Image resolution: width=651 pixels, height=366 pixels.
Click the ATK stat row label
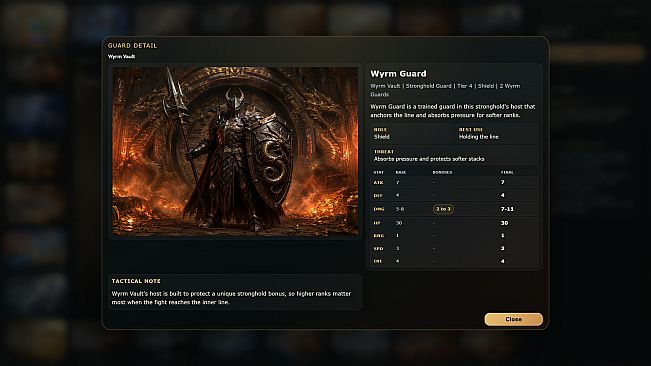378,182
